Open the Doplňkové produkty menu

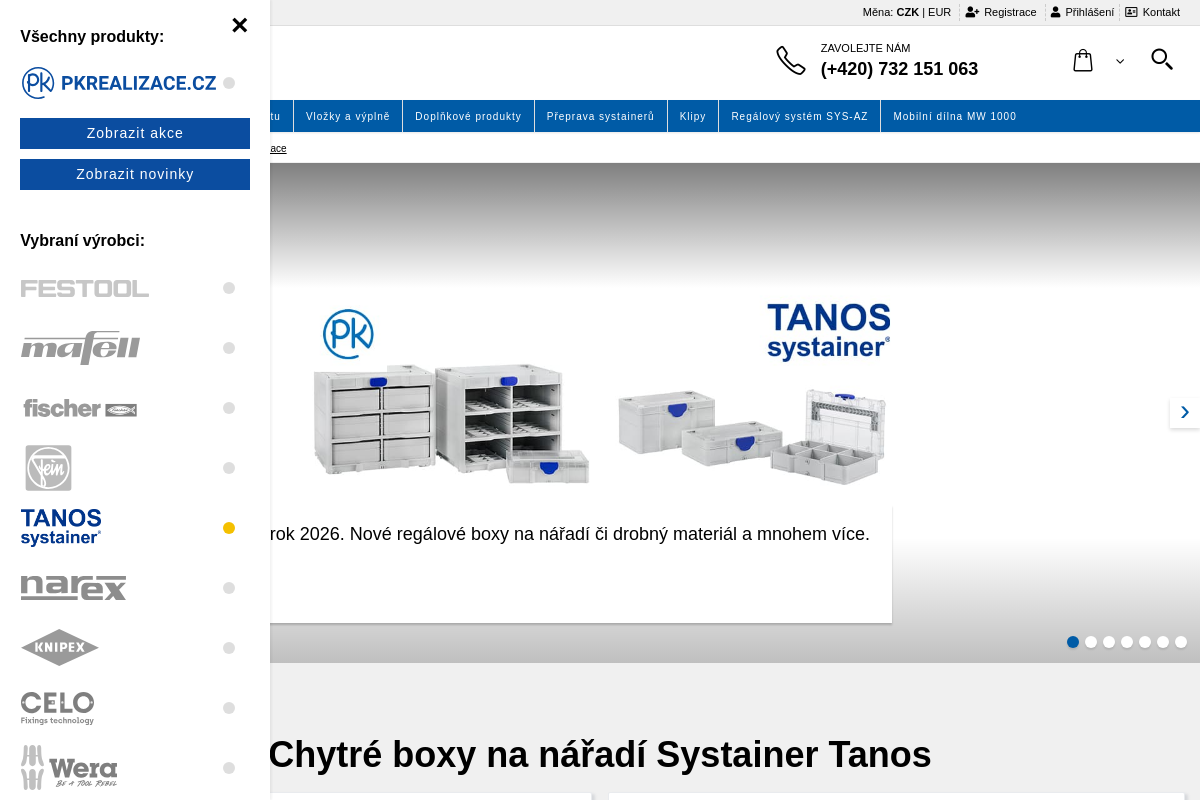pyautogui.click(x=468, y=116)
